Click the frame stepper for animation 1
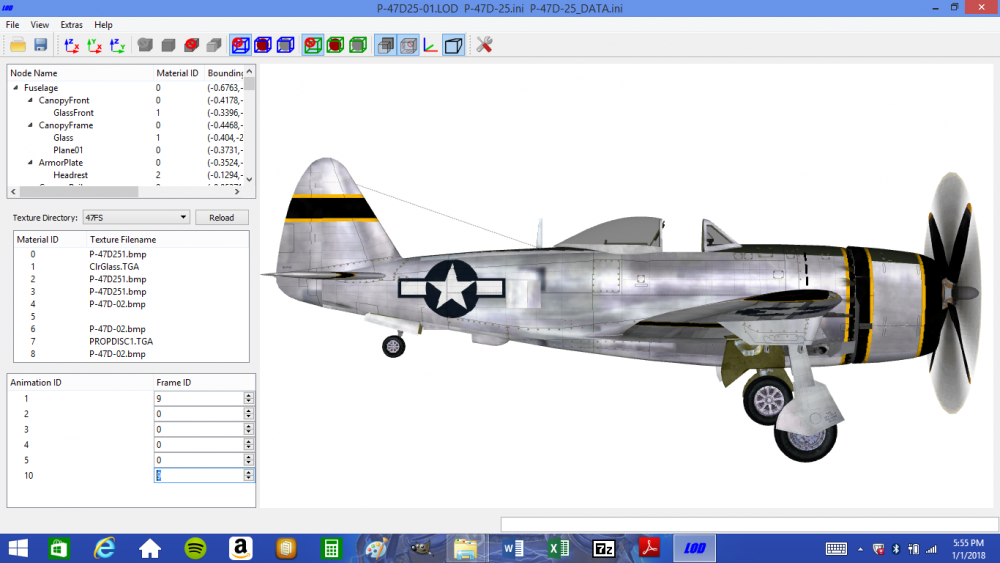The height and width of the screenshot is (563, 1000). coord(249,398)
